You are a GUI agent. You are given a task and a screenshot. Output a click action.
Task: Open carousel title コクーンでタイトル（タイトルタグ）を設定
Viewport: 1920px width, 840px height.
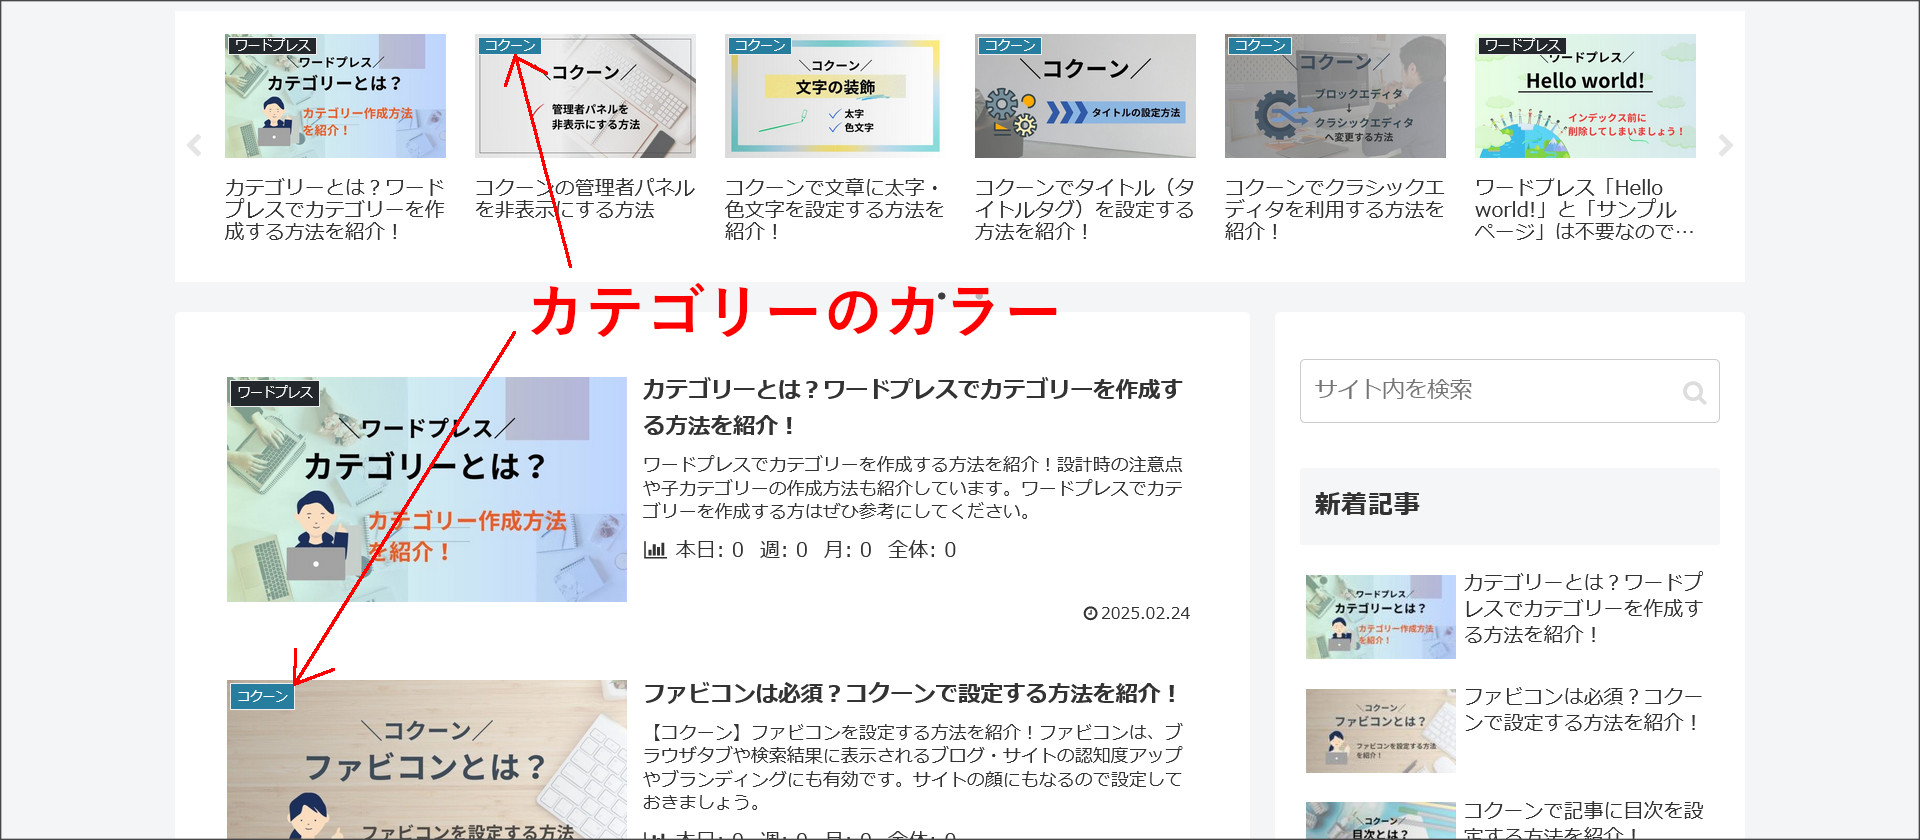point(1085,209)
